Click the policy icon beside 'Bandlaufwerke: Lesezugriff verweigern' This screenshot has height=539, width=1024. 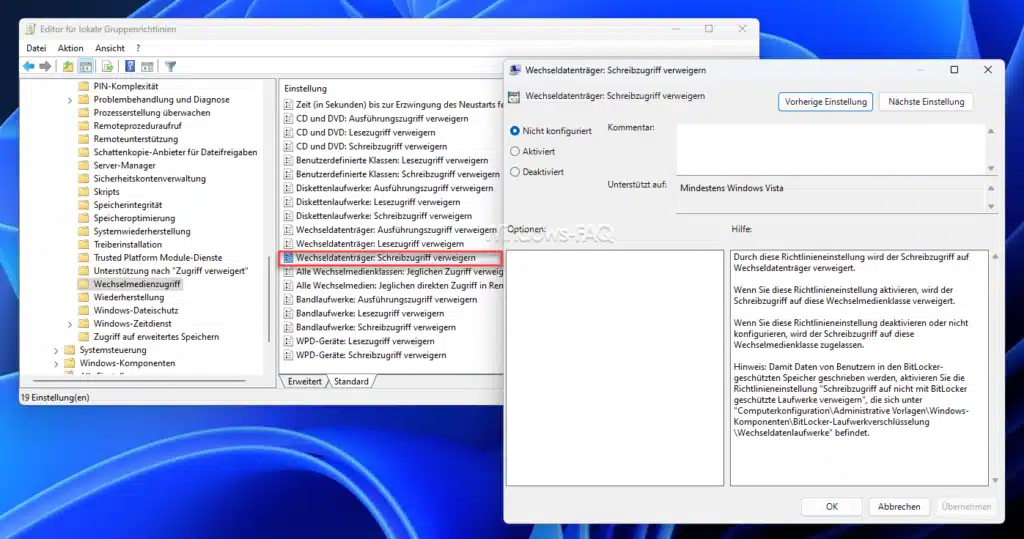289,314
